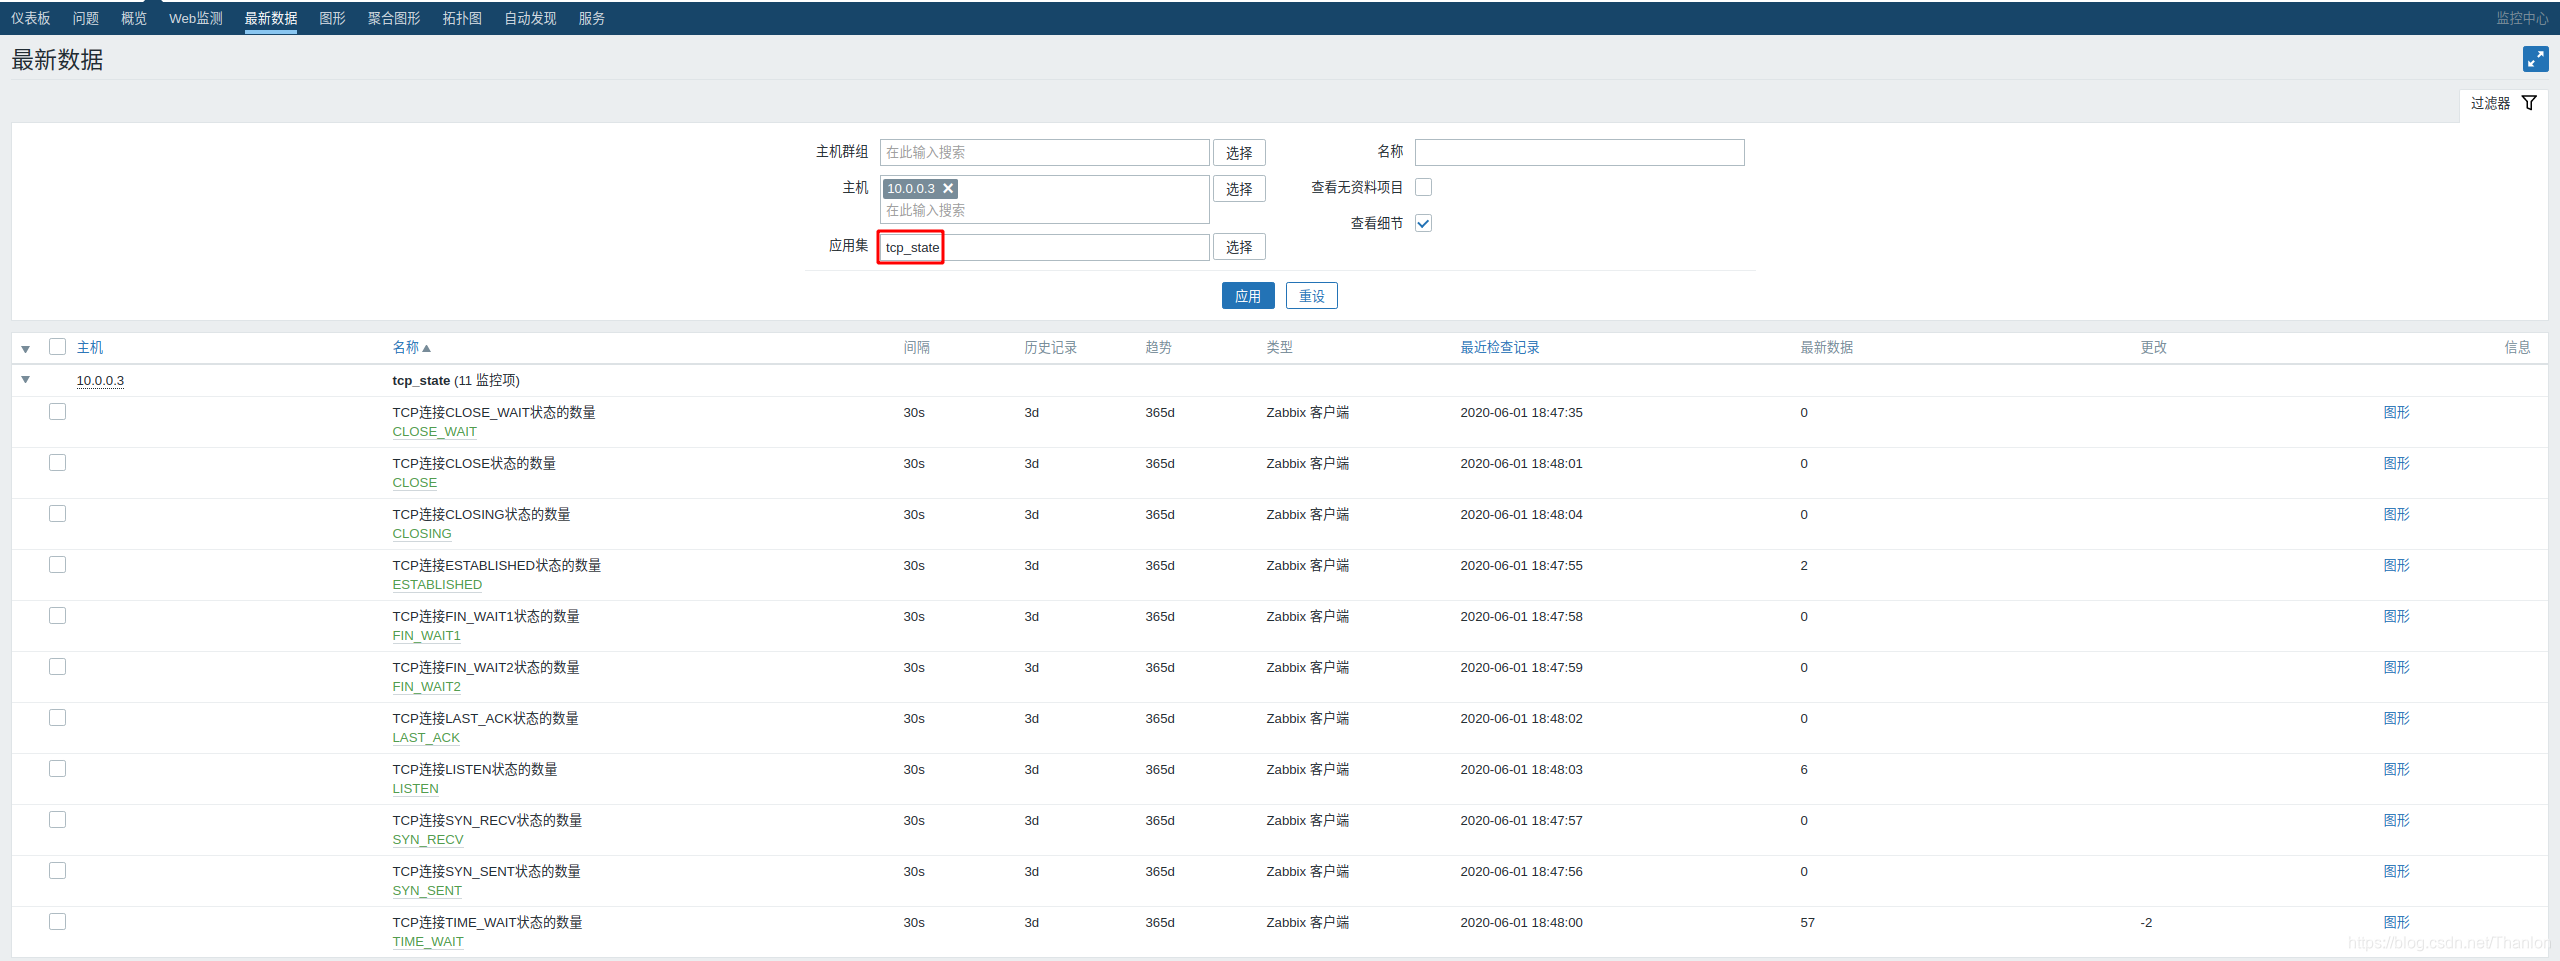
Task: Select the FIN_WAIT2 row checkbox
Action: [58, 667]
